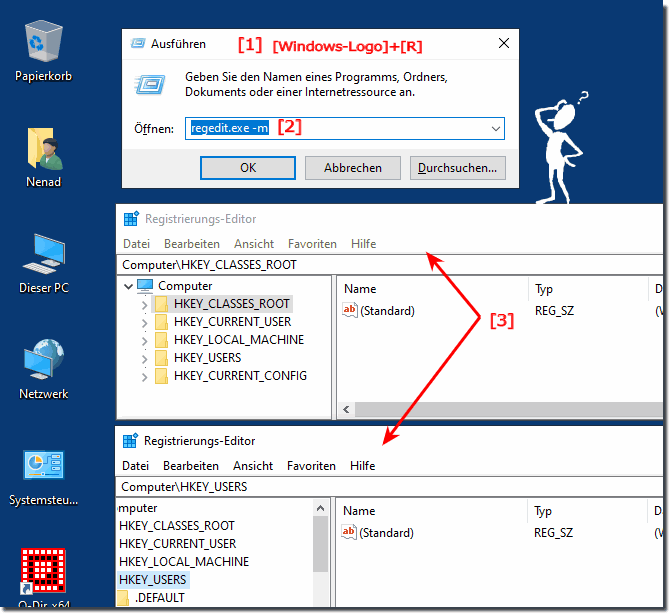Viewport: 670px width, 614px height.
Task: Click the lower editor tree's vertical scrollbar thumb
Action: [320, 543]
